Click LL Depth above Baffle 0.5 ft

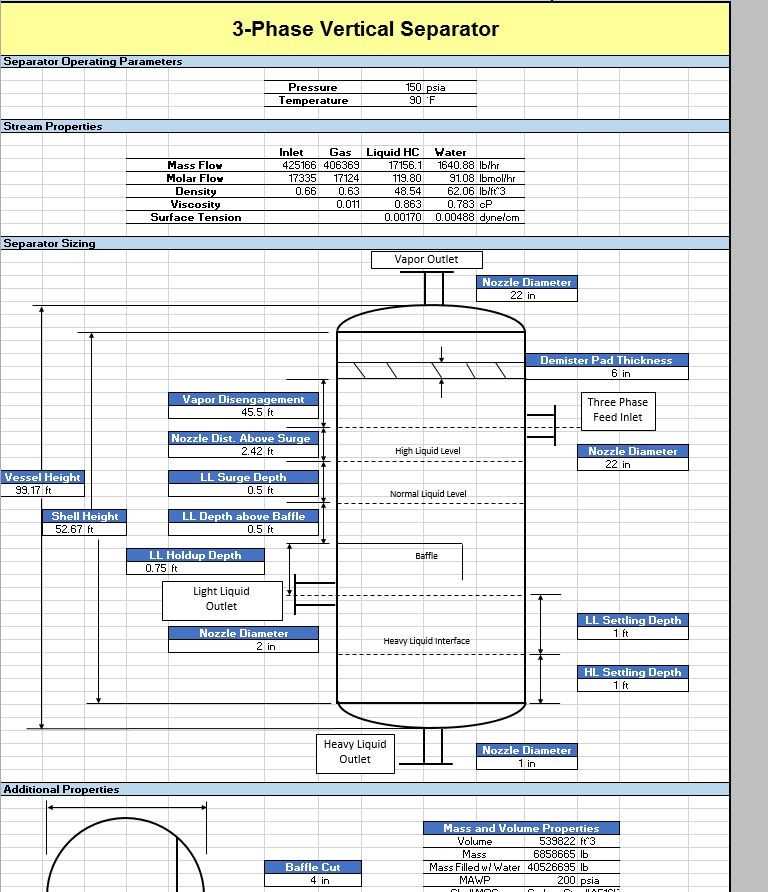pyautogui.click(x=243, y=529)
